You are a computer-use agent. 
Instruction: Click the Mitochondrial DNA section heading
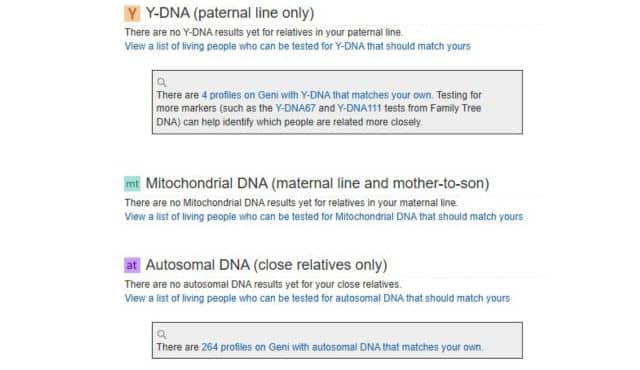click(x=317, y=184)
